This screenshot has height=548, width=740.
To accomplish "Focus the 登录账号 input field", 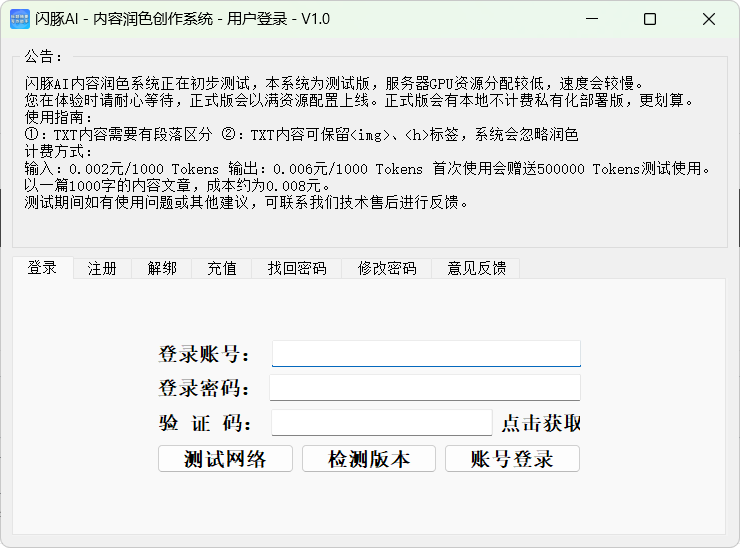I will pyautogui.click(x=426, y=354).
